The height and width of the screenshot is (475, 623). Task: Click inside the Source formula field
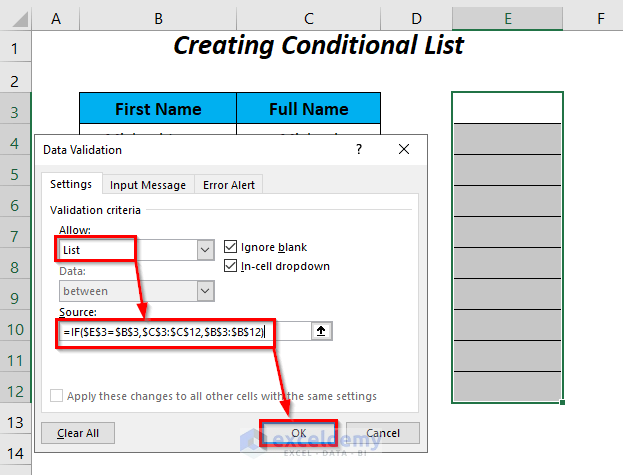pos(185,331)
